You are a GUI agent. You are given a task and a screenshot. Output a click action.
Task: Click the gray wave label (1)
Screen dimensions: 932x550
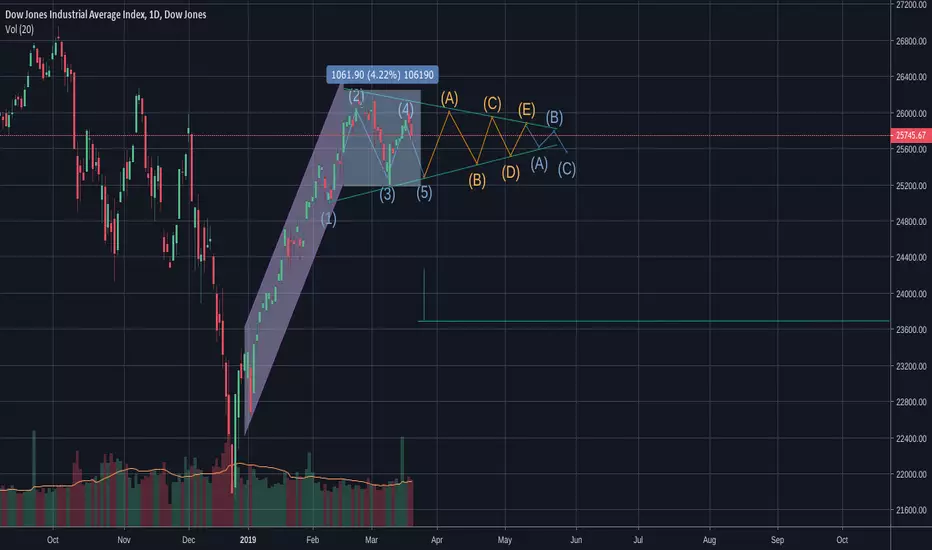coord(329,219)
